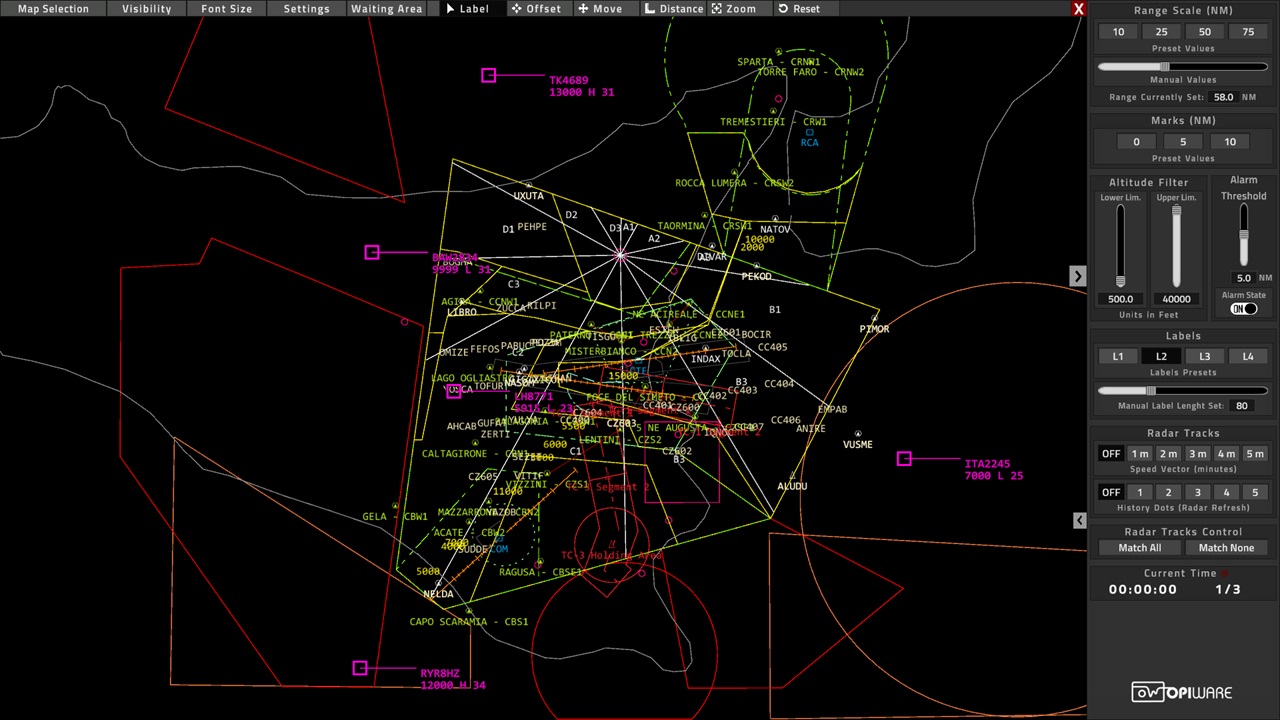Click the Match All button
The width and height of the screenshot is (1280, 720).
(1140, 548)
